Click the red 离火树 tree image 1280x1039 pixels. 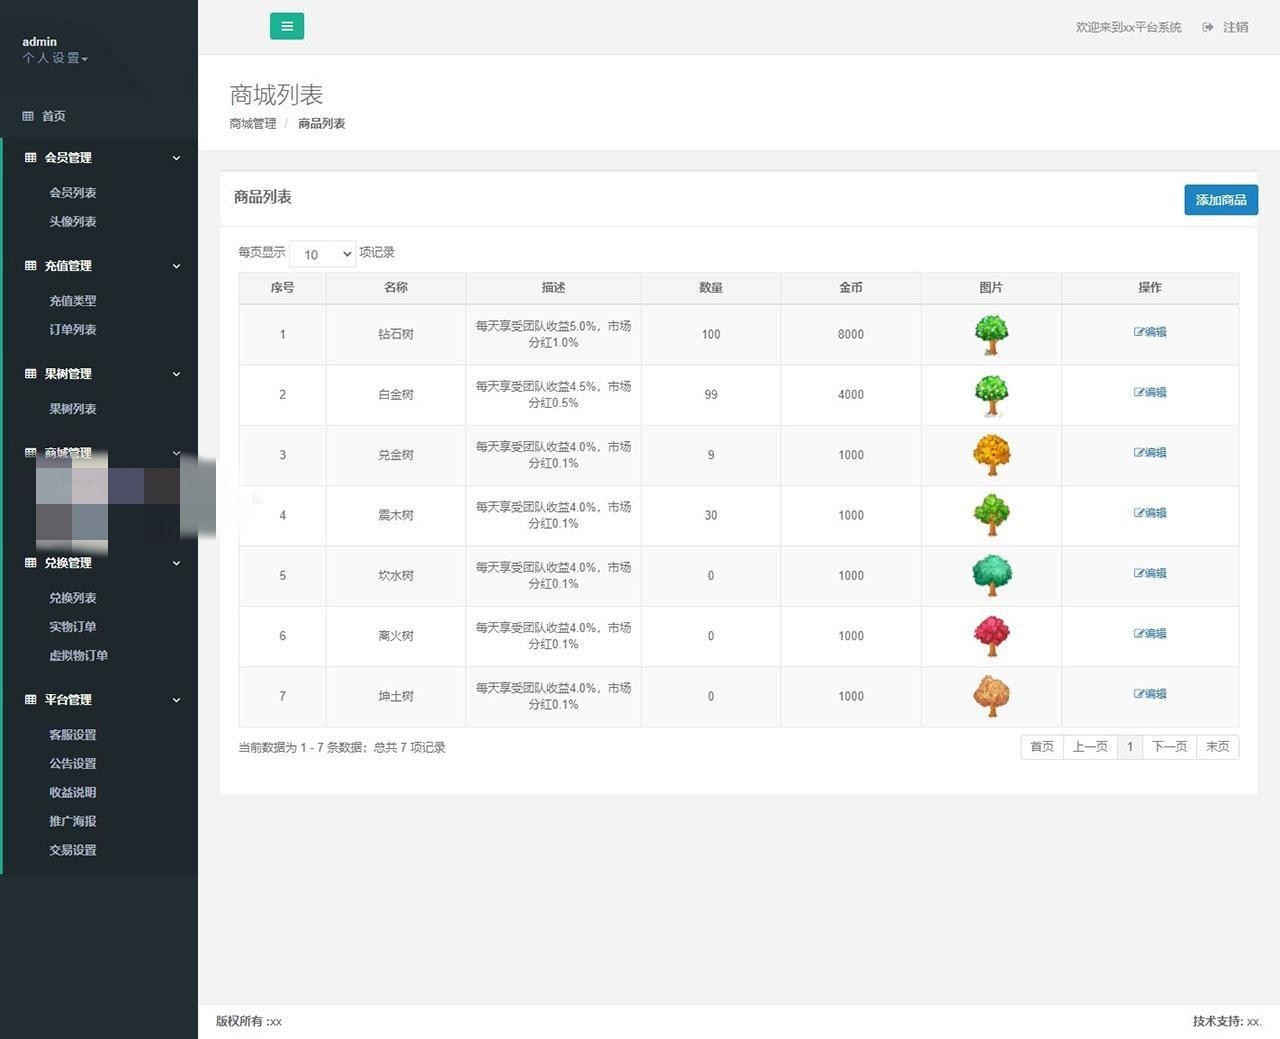(991, 636)
